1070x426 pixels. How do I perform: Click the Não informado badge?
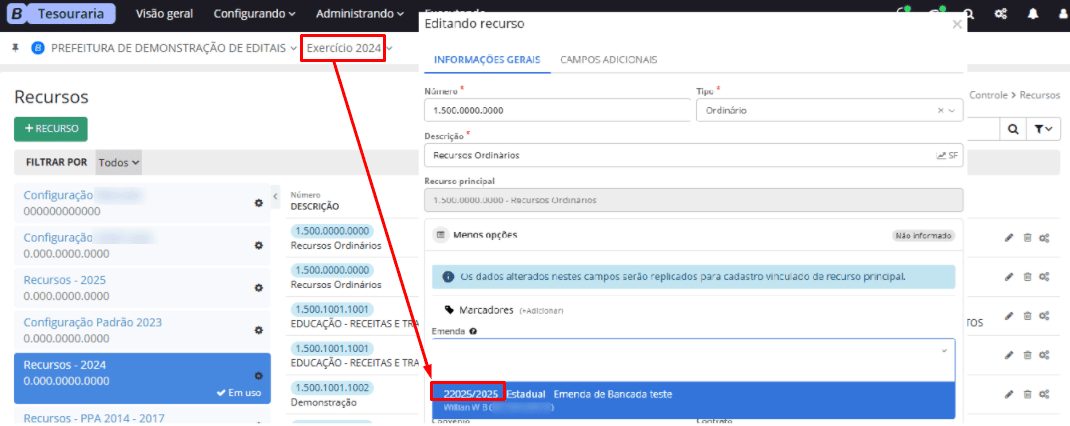(923, 236)
